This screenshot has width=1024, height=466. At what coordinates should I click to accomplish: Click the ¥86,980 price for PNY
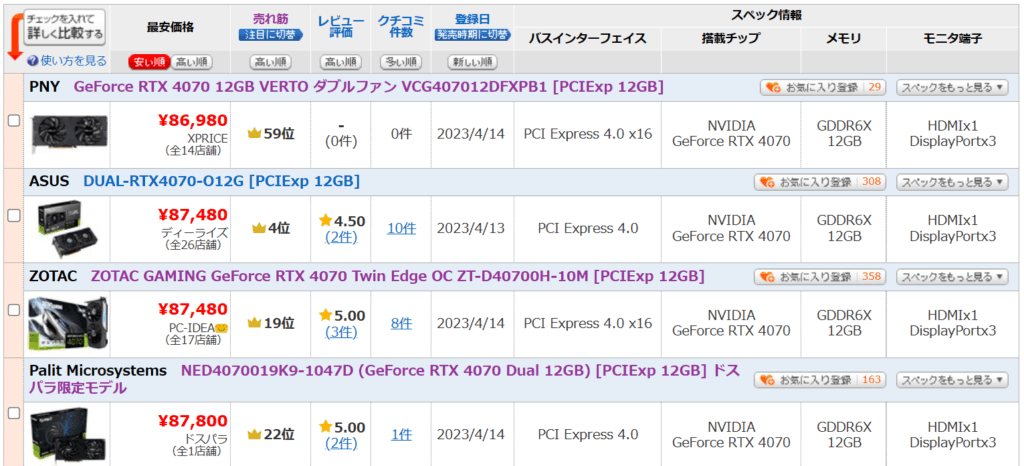(x=193, y=120)
